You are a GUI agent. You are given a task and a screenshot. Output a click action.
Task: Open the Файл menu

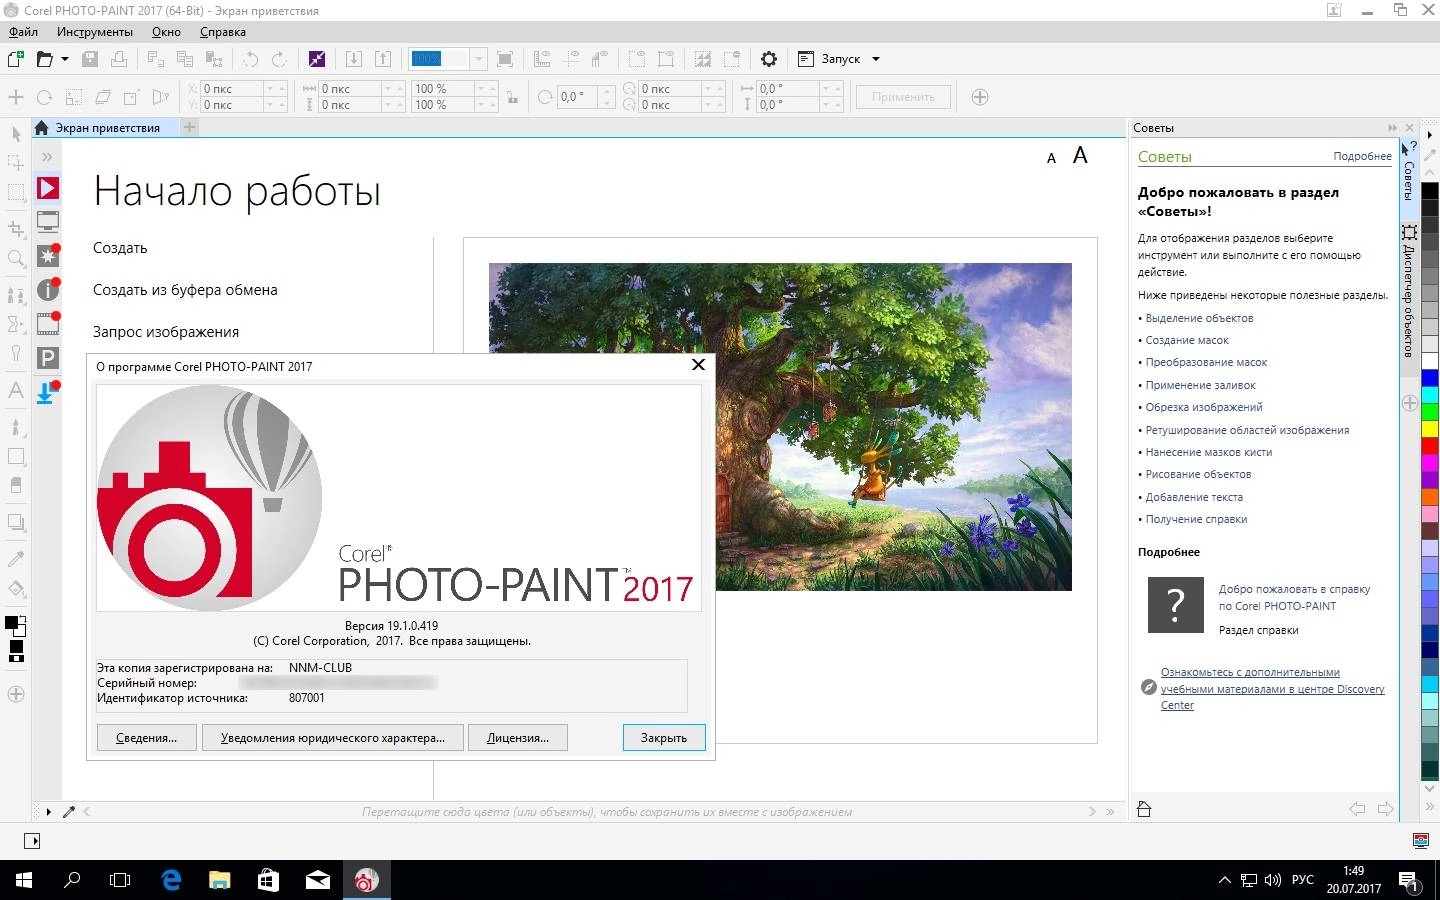(x=23, y=32)
